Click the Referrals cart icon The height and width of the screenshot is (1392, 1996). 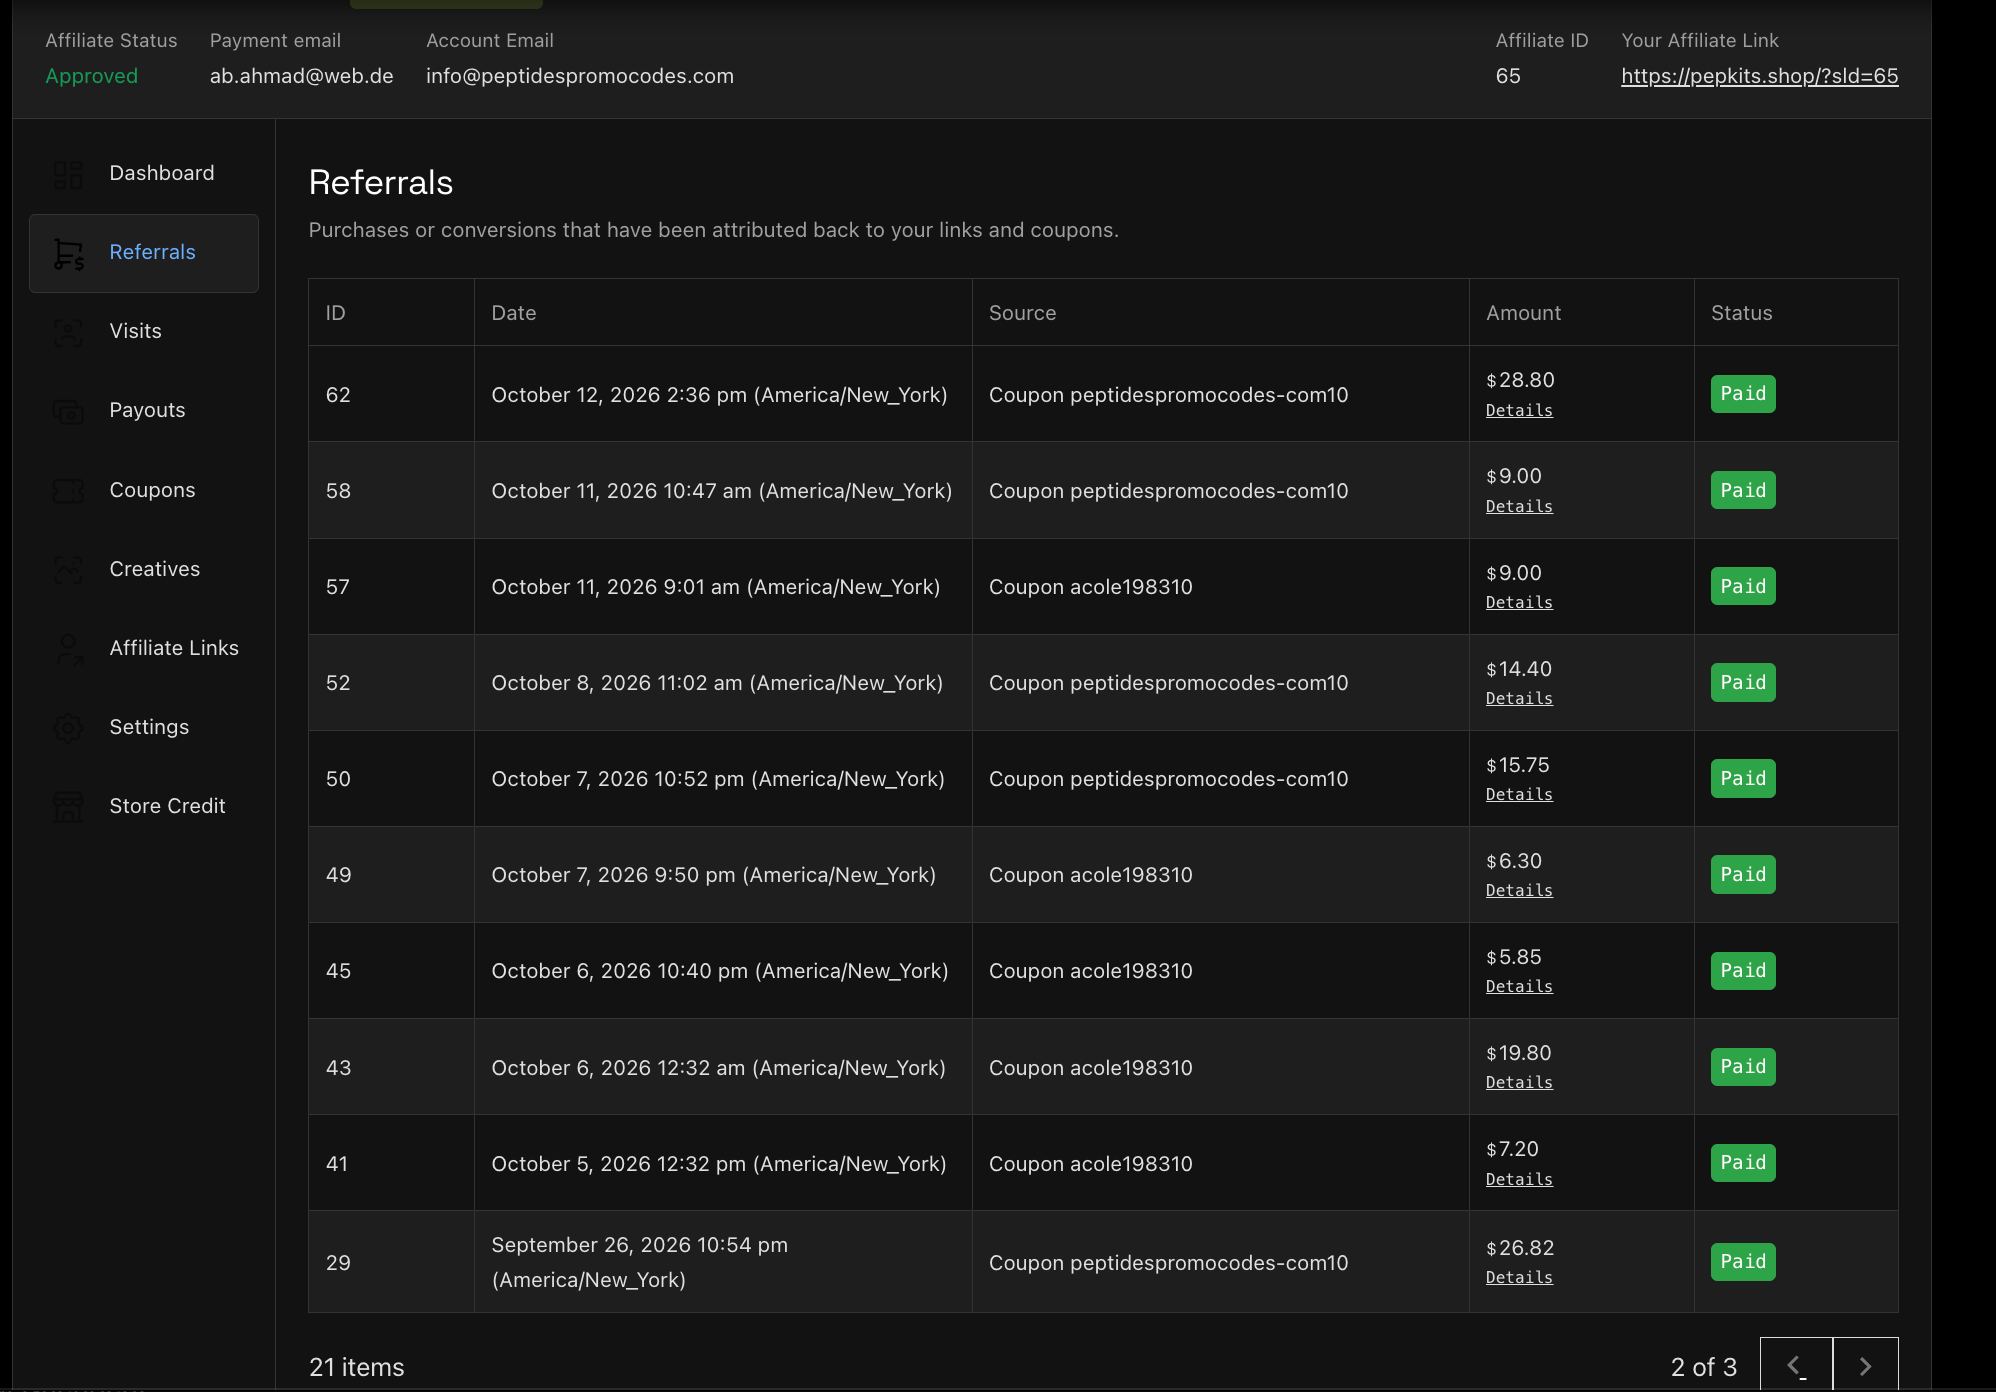(x=68, y=254)
